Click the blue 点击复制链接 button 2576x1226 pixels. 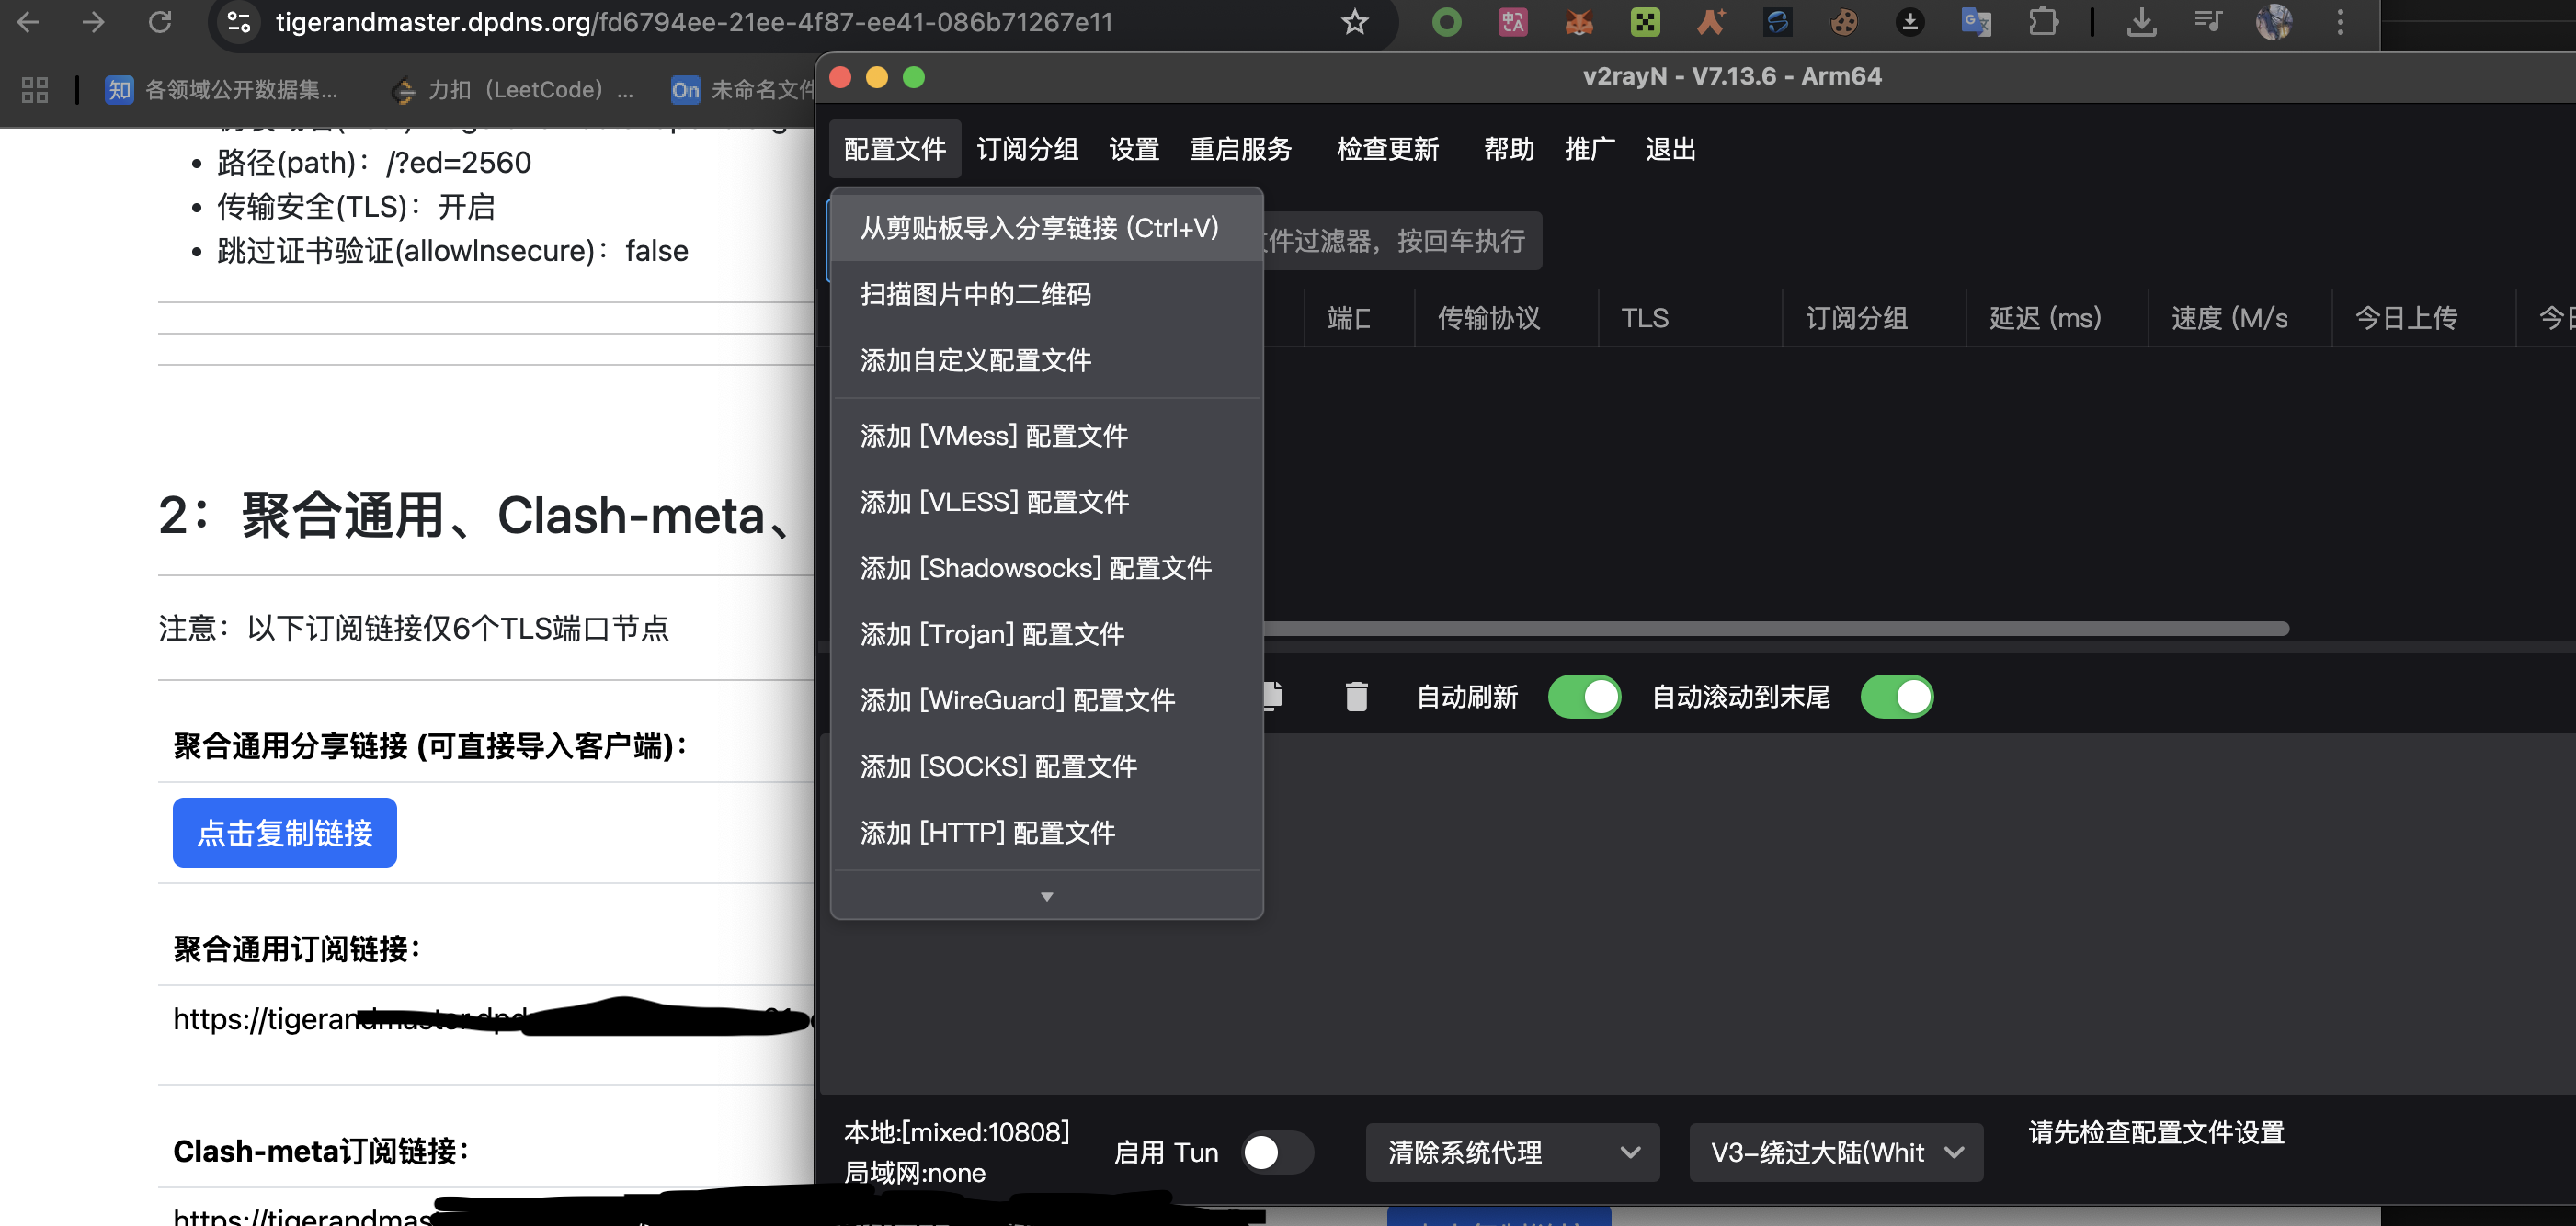point(284,832)
